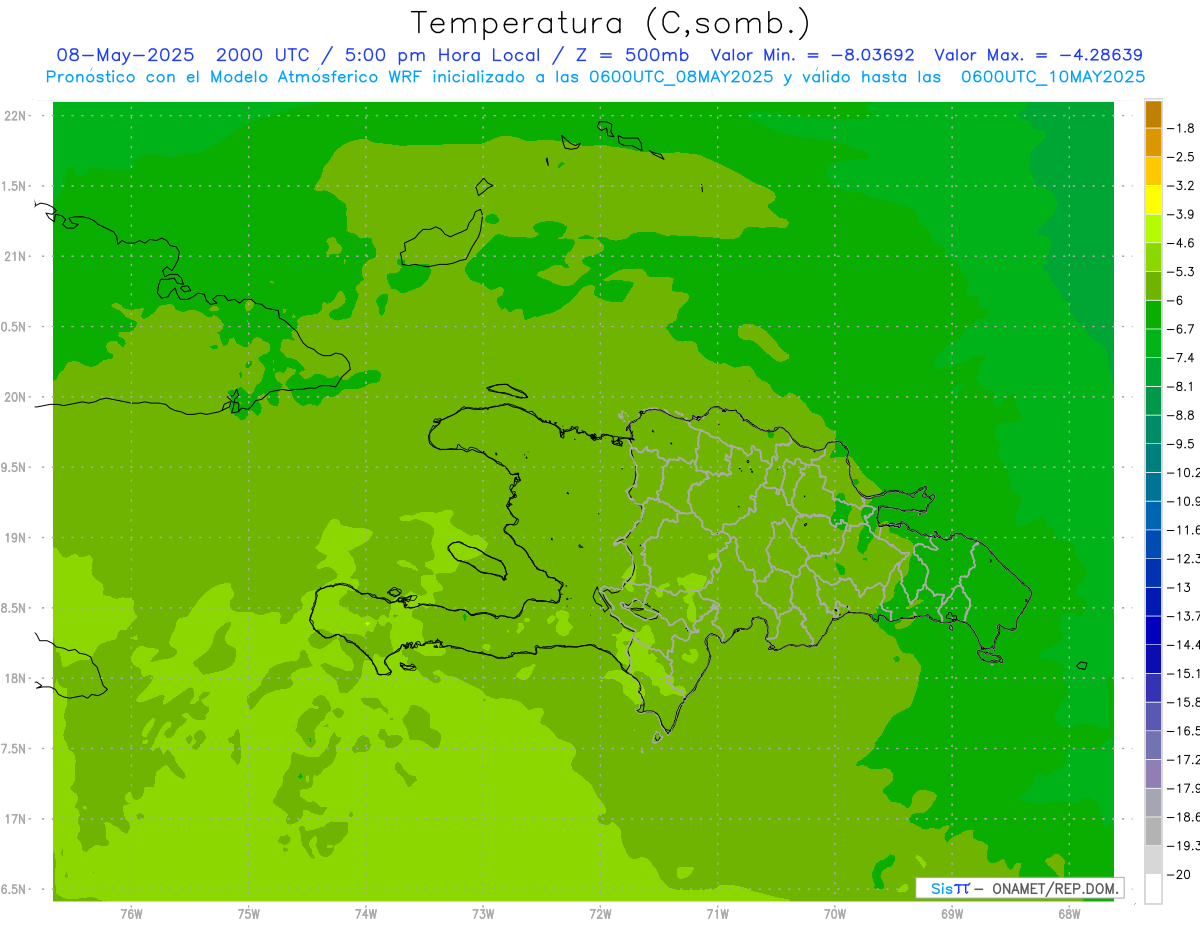Click the "-2.5" colorbar value
The height and width of the screenshot is (927, 1200).
pos(1183,157)
